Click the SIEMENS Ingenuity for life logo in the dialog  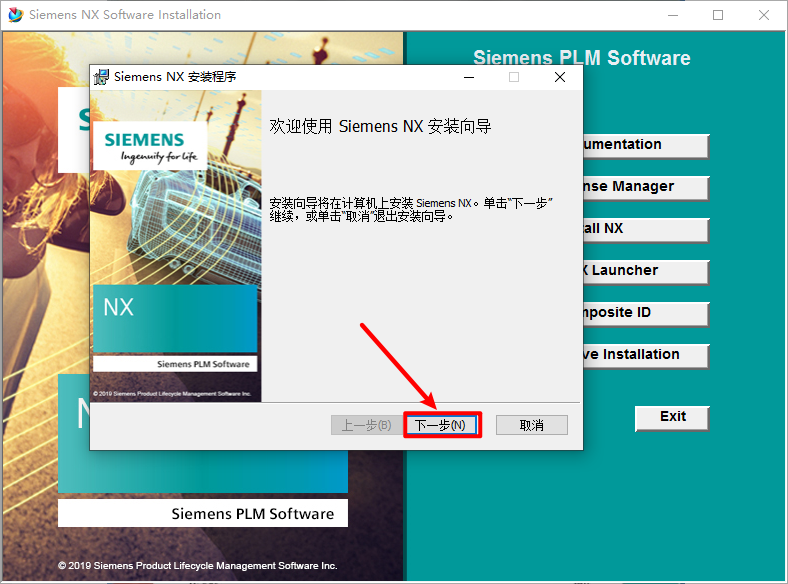(x=150, y=146)
